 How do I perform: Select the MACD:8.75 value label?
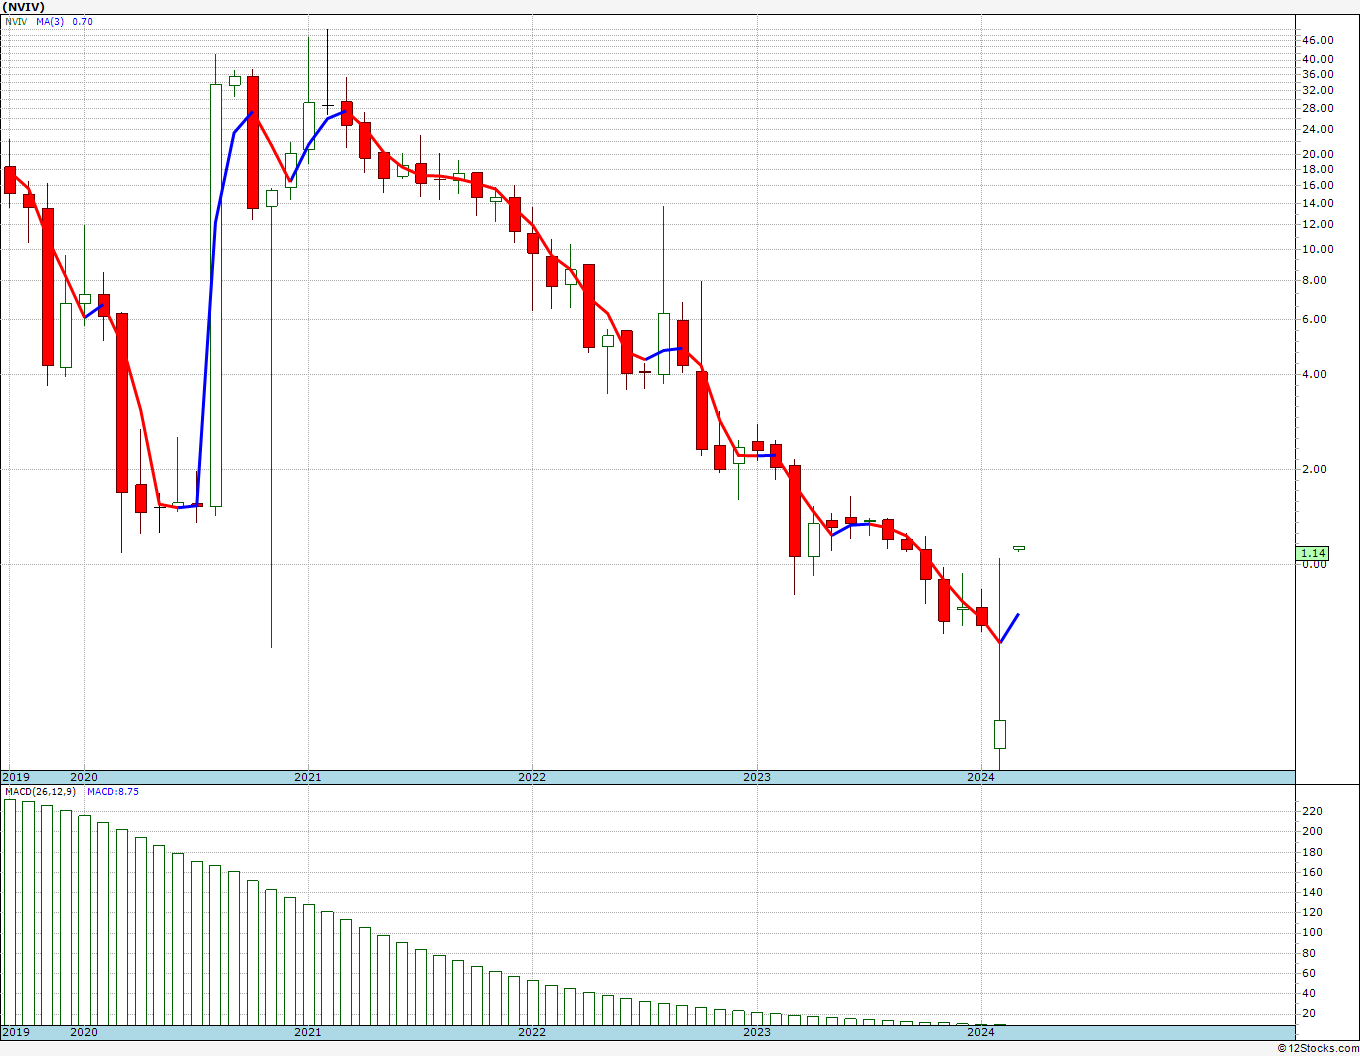(113, 792)
